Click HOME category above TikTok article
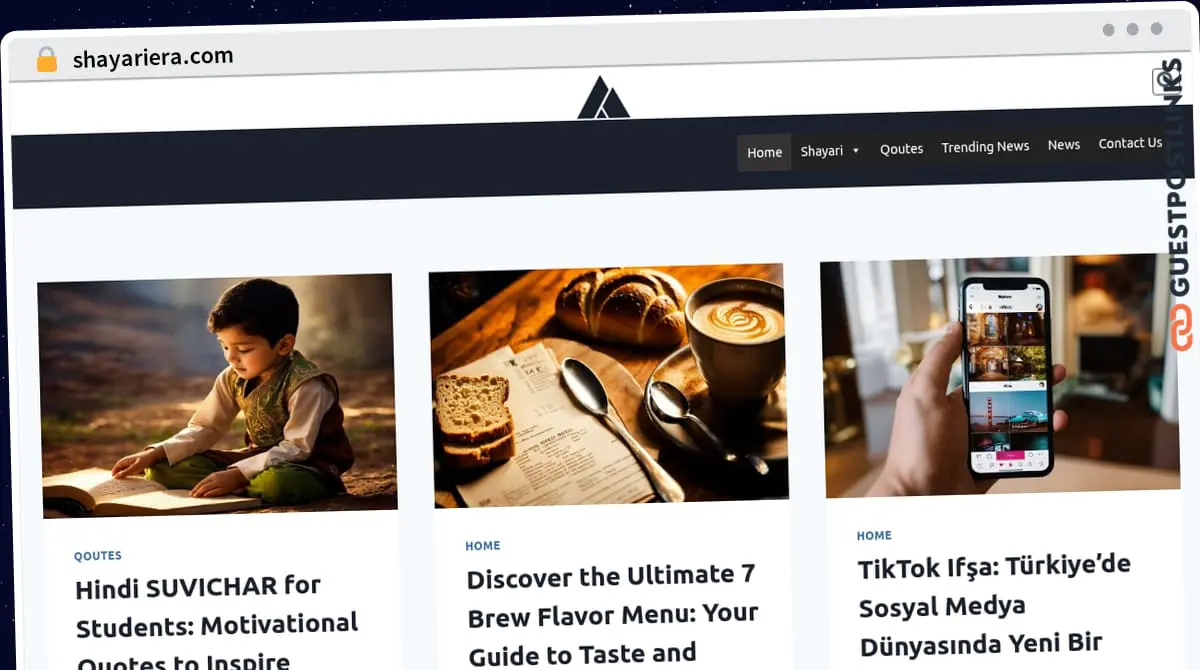 (x=874, y=536)
